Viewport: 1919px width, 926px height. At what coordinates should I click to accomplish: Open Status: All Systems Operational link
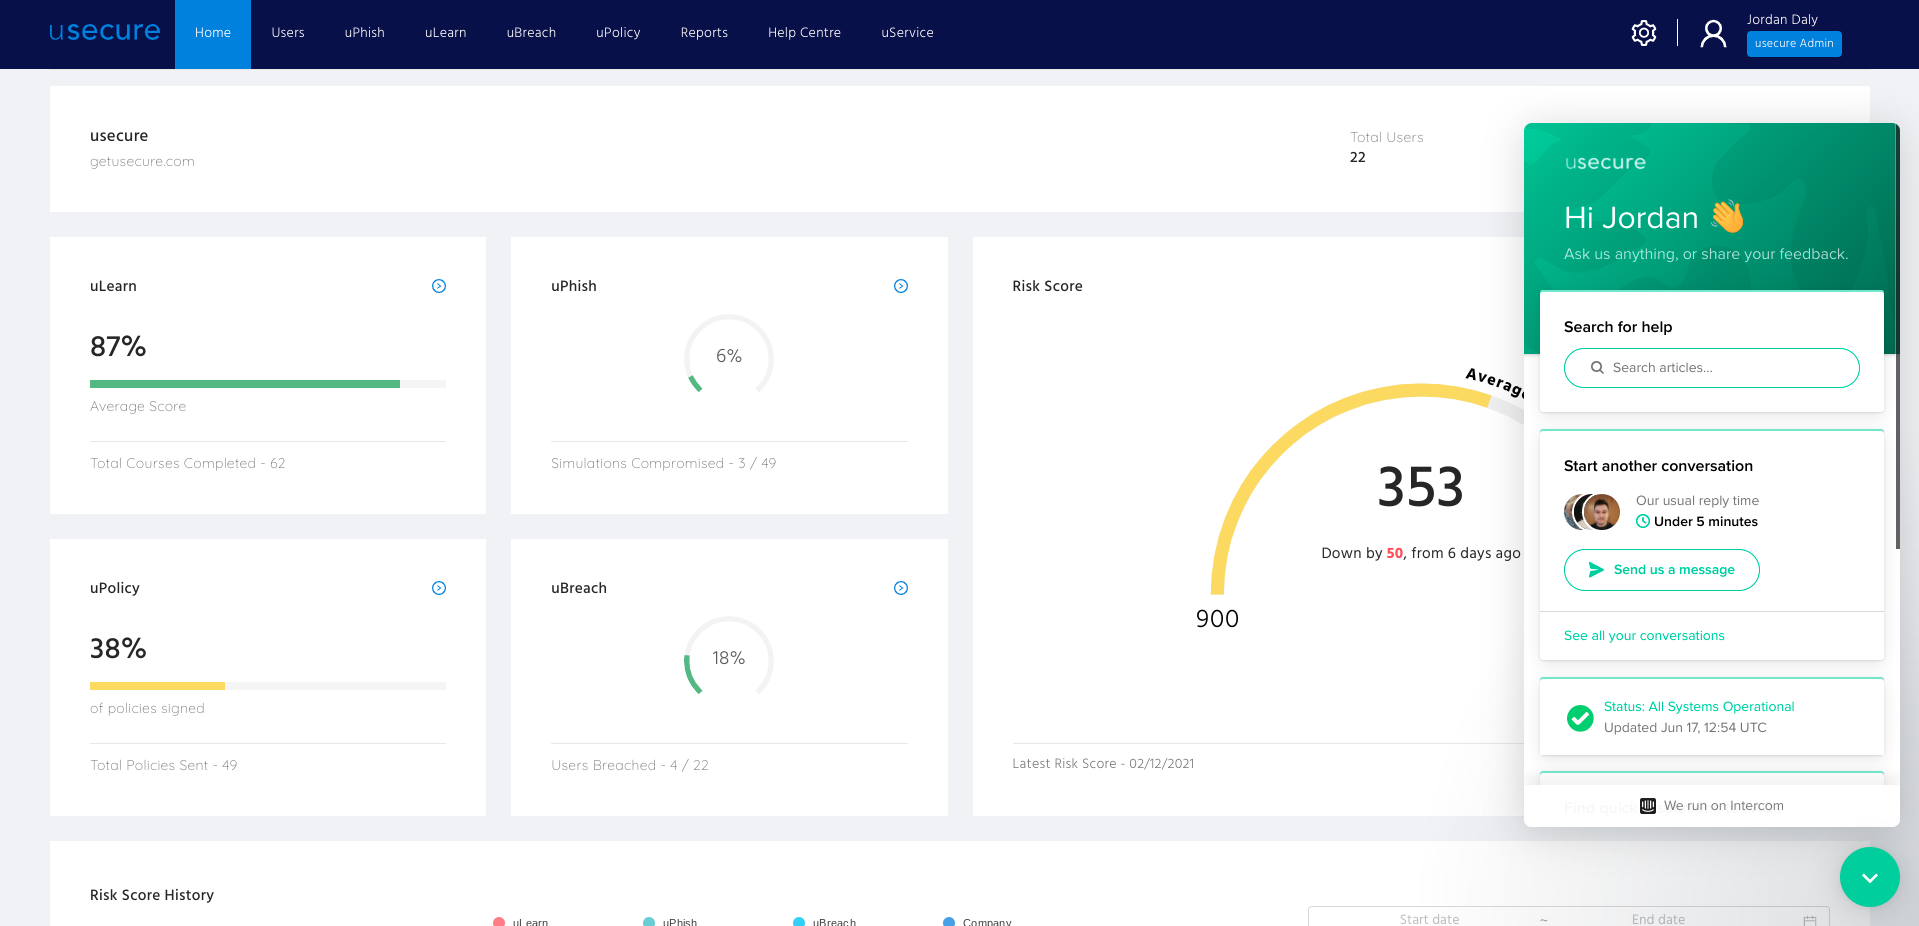[x=1699, y=707]
